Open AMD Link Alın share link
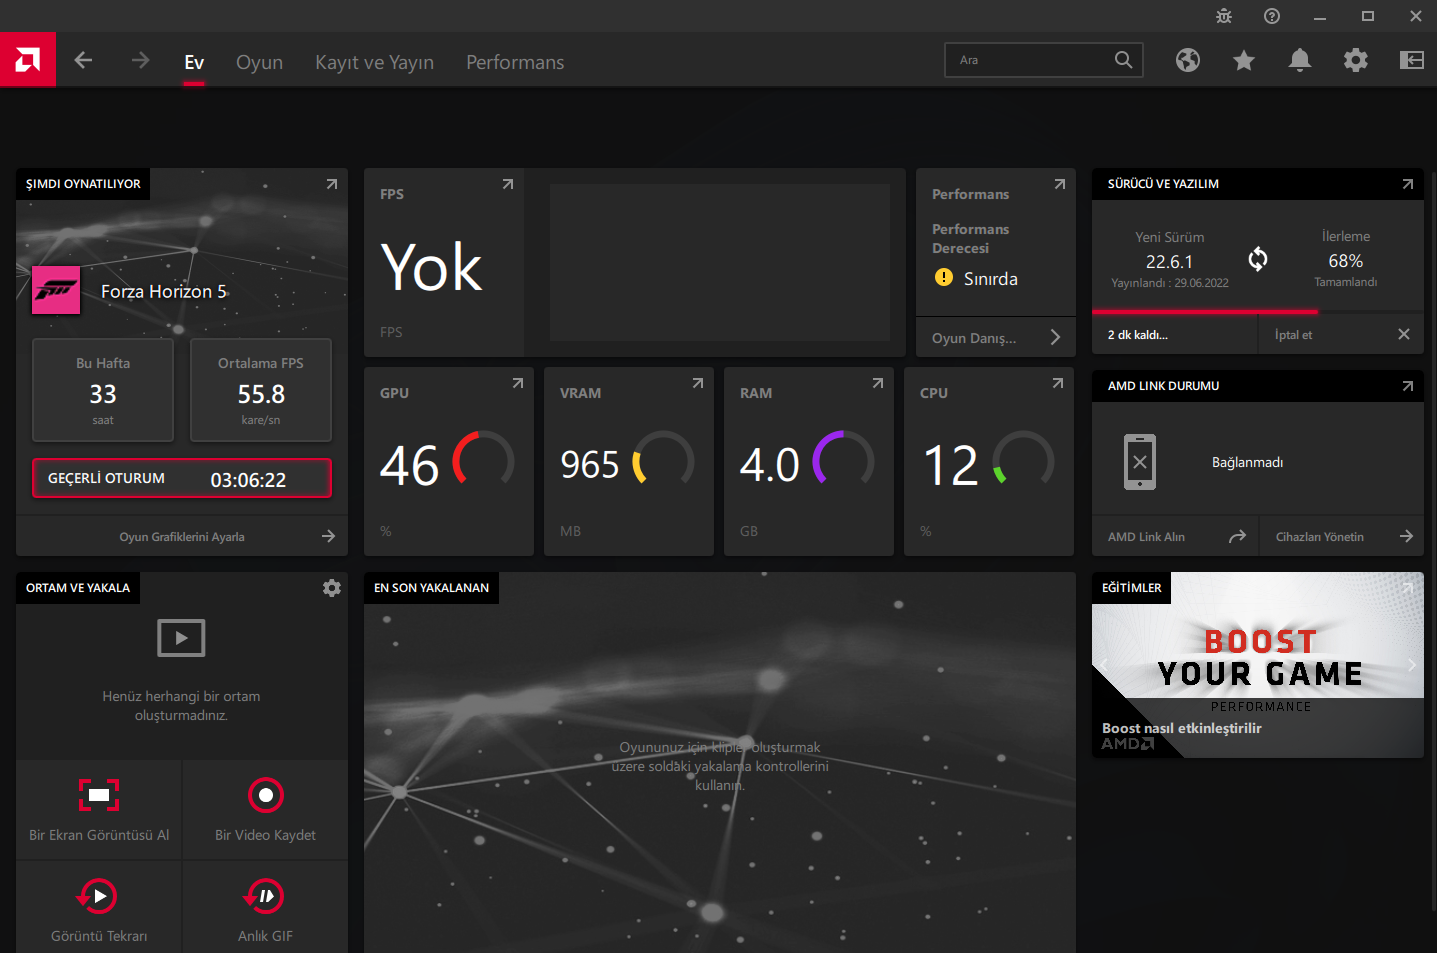 tap(1176, 537)
